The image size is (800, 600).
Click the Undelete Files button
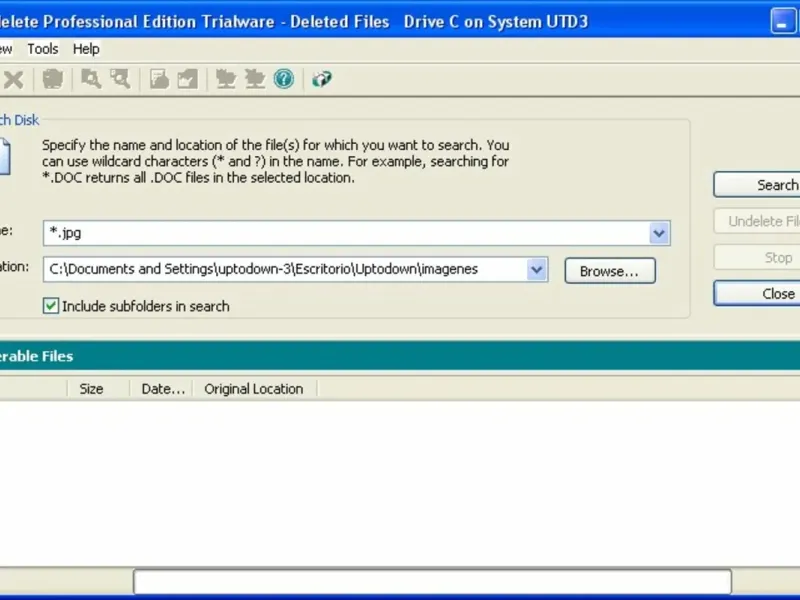pos(757,221)
